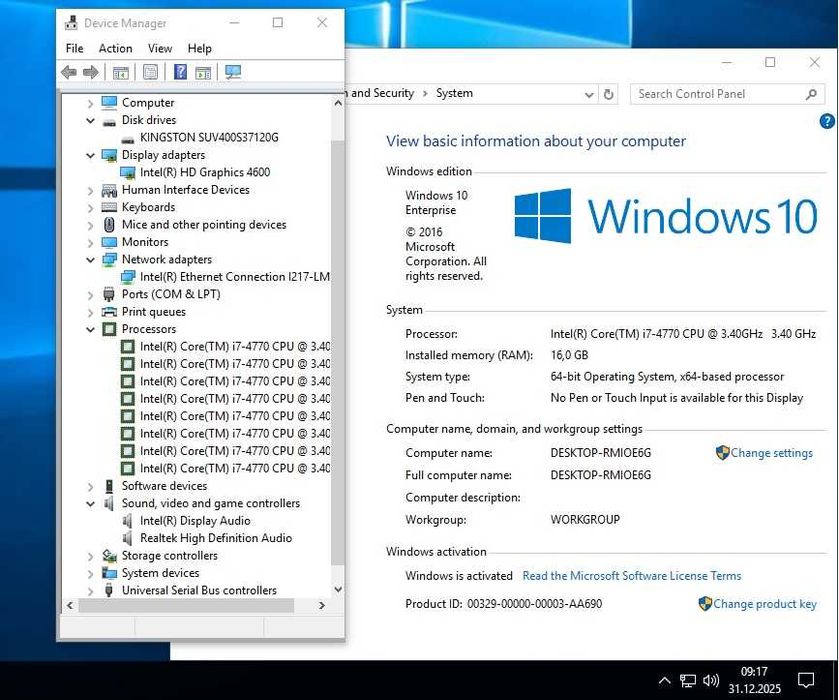Collapse the Disk drives tree node
The height and width of the screenshot is (700, 839).
click(90, 120)
